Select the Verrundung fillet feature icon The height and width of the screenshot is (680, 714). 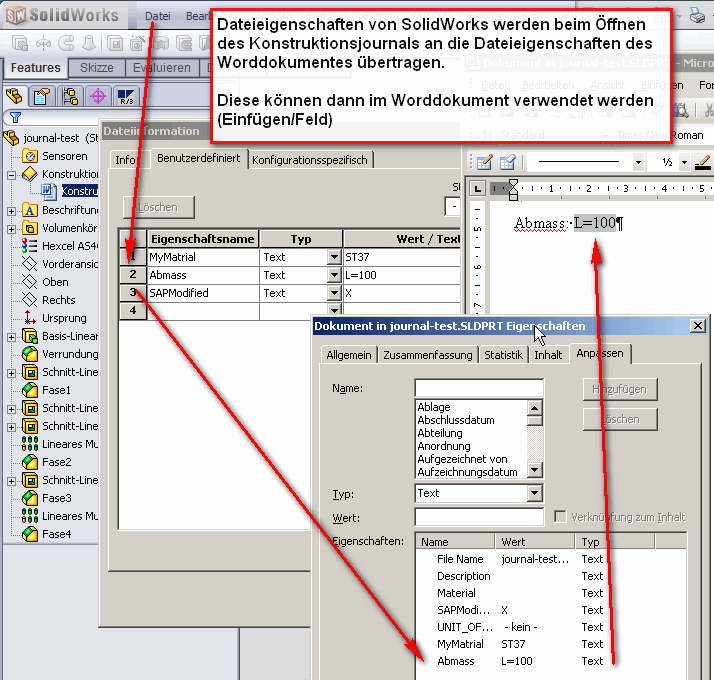tap(30, 354)
